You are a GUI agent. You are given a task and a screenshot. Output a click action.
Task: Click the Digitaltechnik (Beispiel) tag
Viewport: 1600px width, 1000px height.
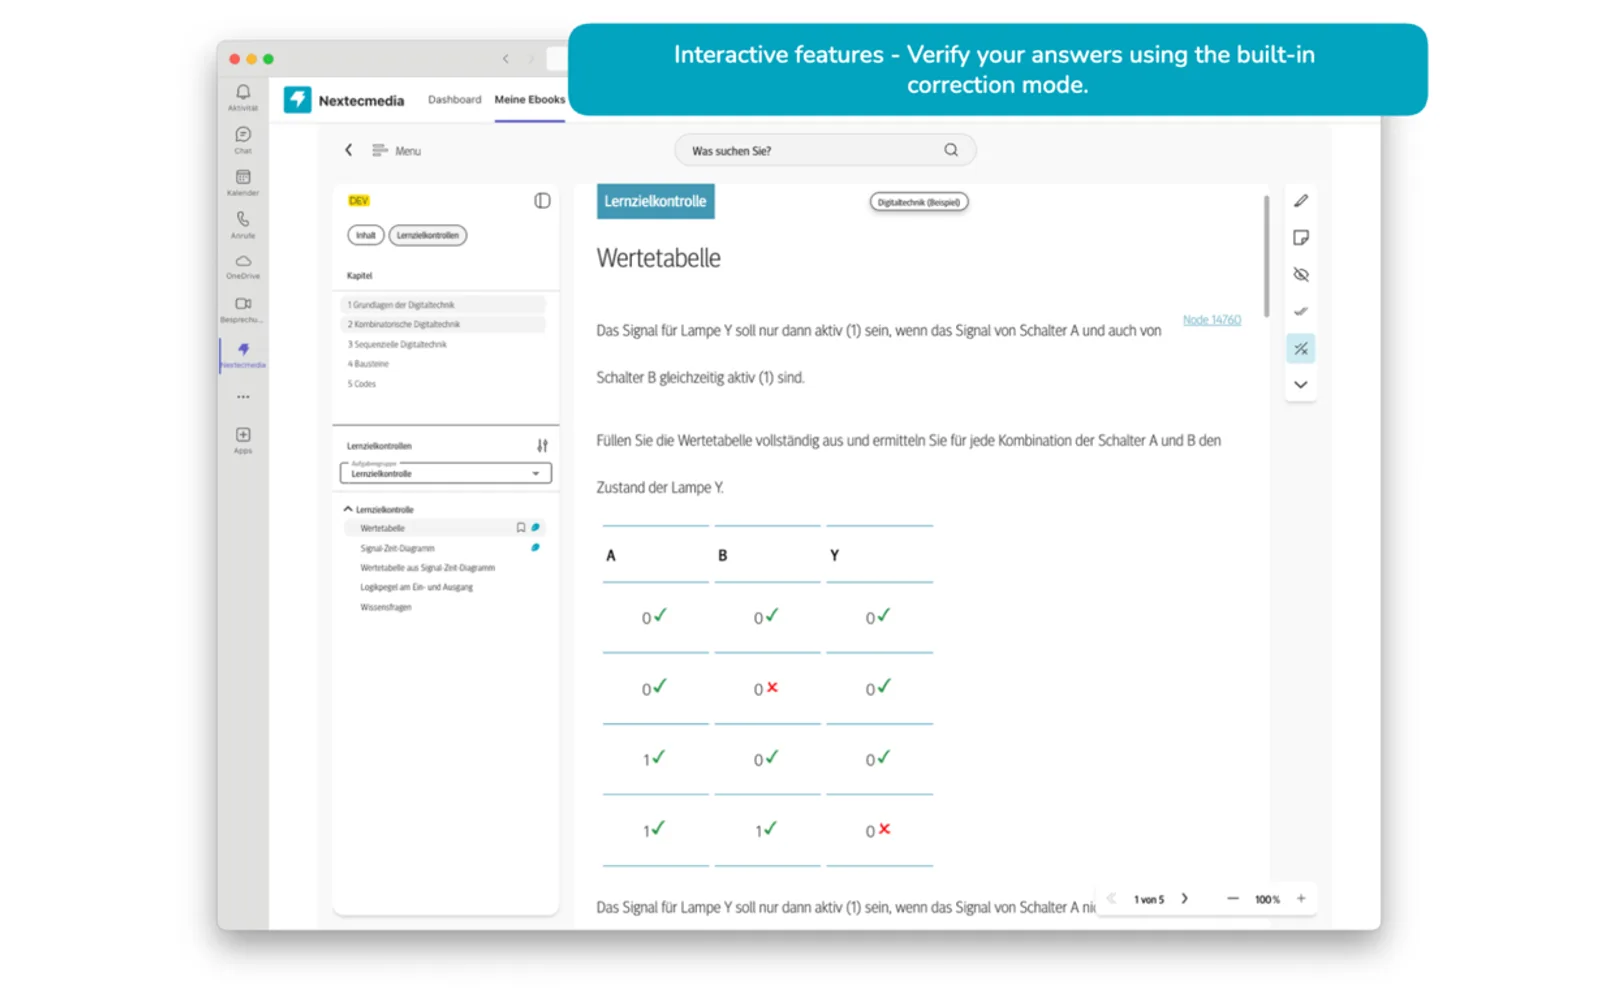(918, 202)
